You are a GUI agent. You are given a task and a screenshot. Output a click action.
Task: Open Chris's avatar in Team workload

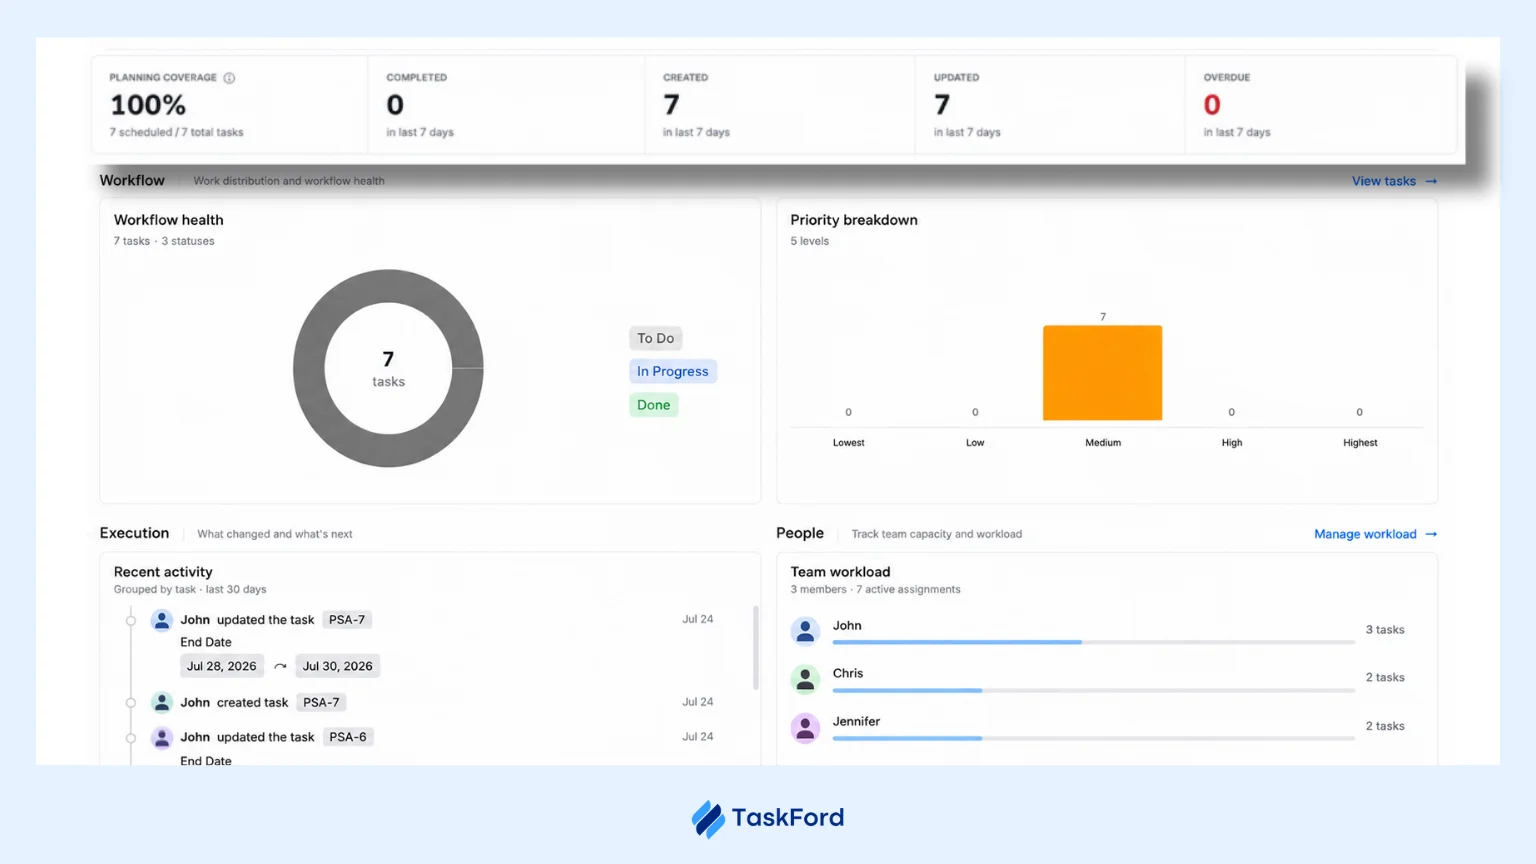click(805, 679)
